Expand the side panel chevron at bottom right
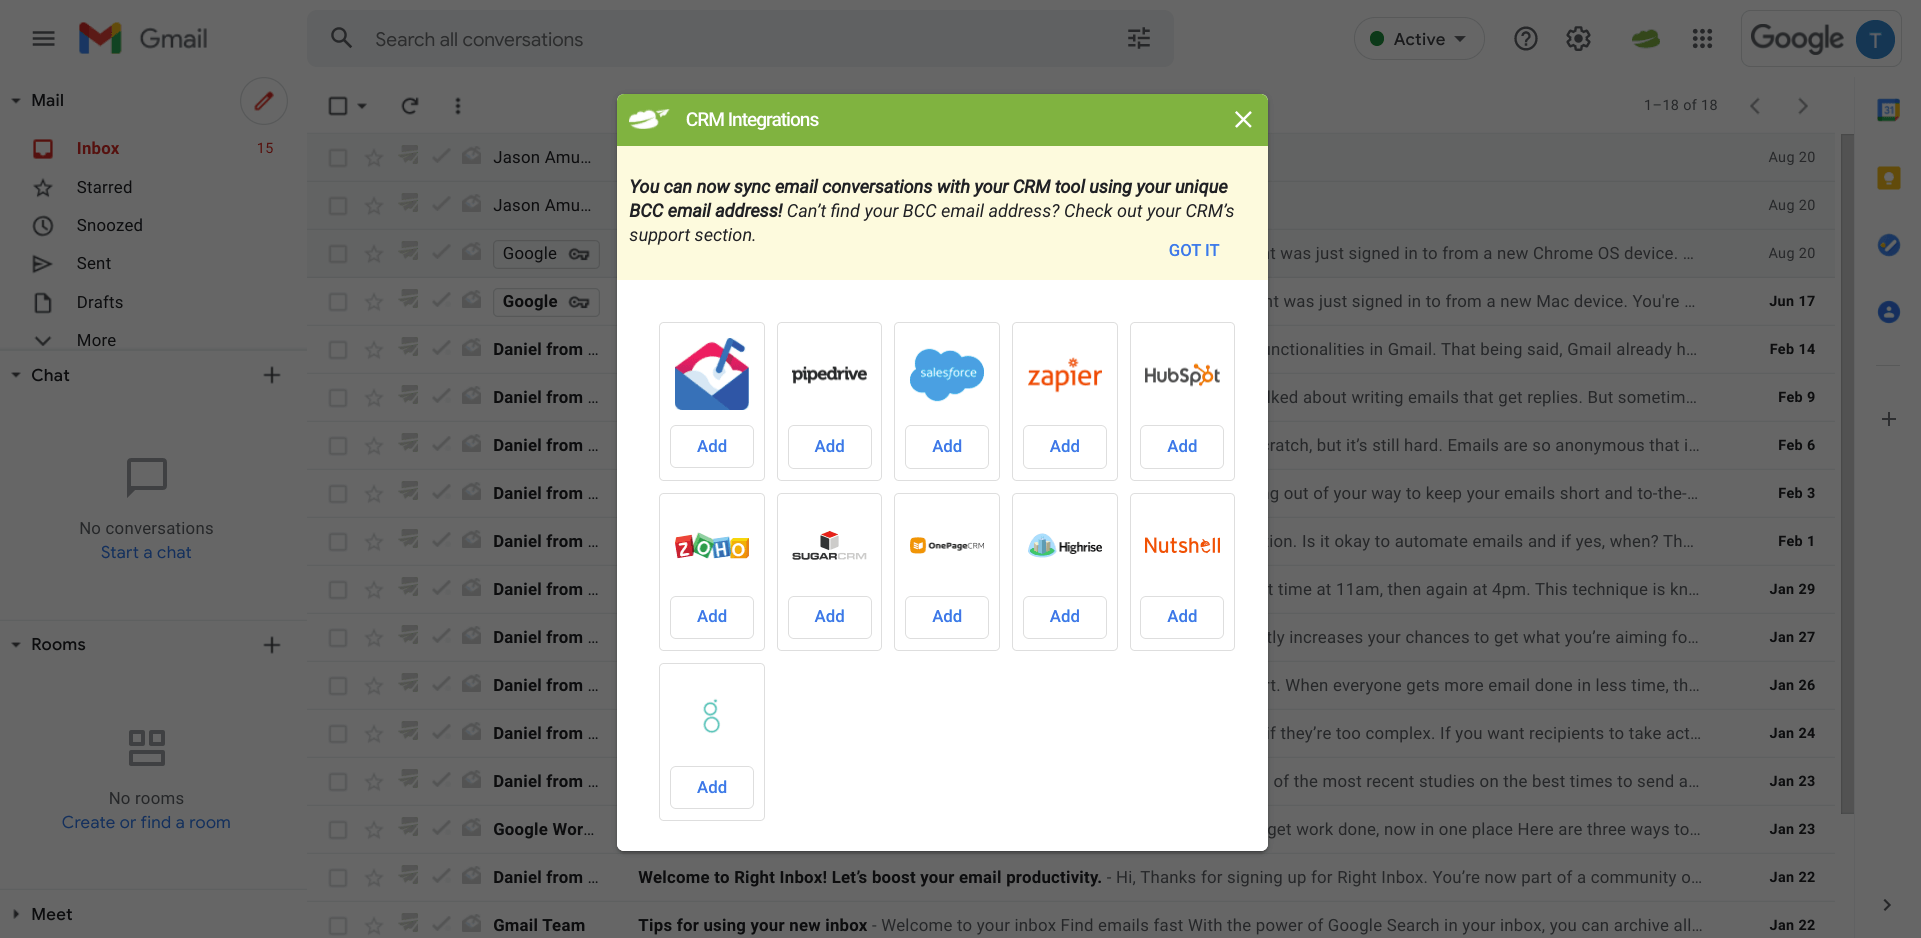Viewport: 1921px width, 938px height. coord(1887,905)
